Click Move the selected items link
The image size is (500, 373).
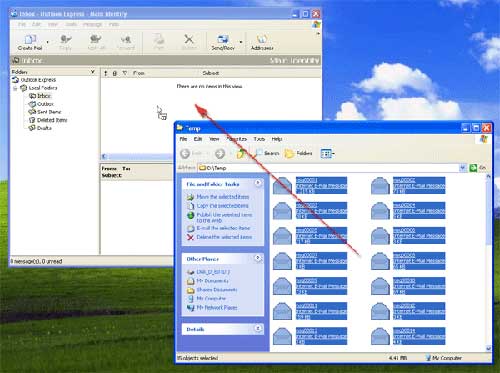click(223, 197)
